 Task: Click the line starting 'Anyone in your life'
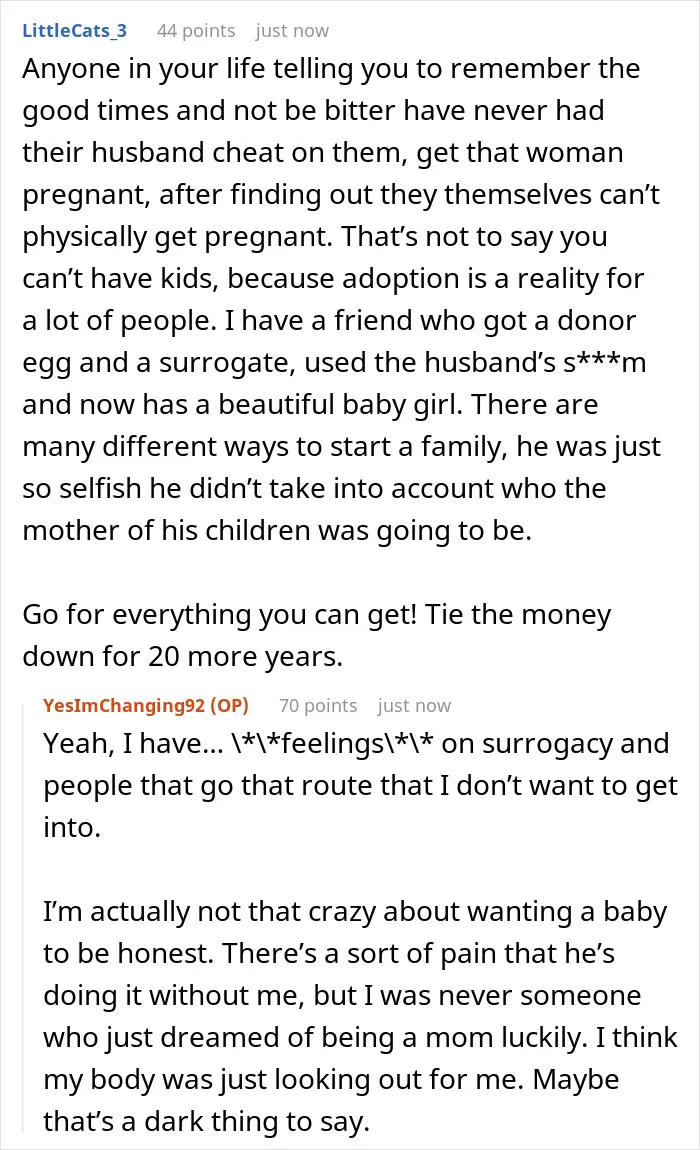point(331,69)
